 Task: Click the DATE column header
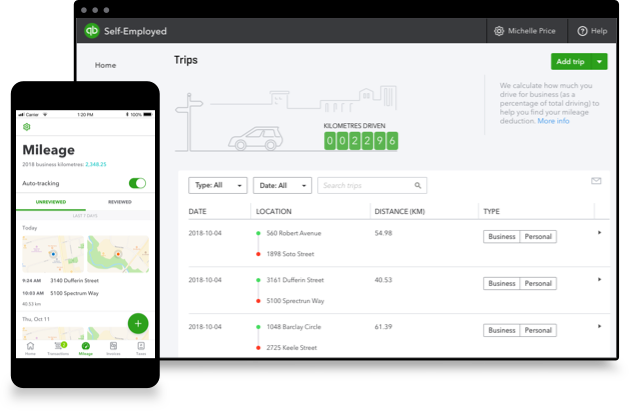[x=197, y=211]
